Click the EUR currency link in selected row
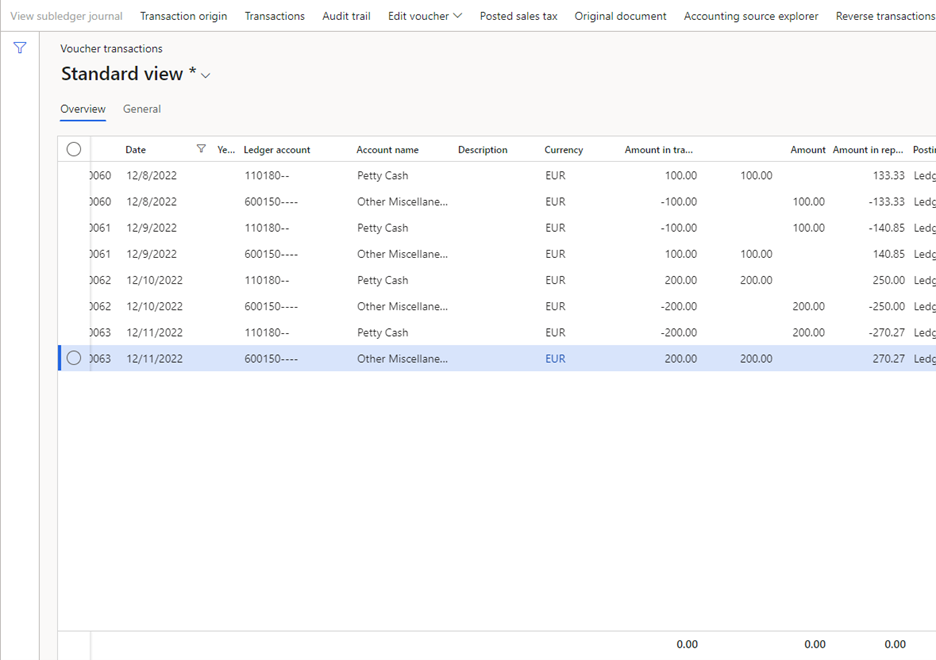936x660 pixels. [555, 359]
